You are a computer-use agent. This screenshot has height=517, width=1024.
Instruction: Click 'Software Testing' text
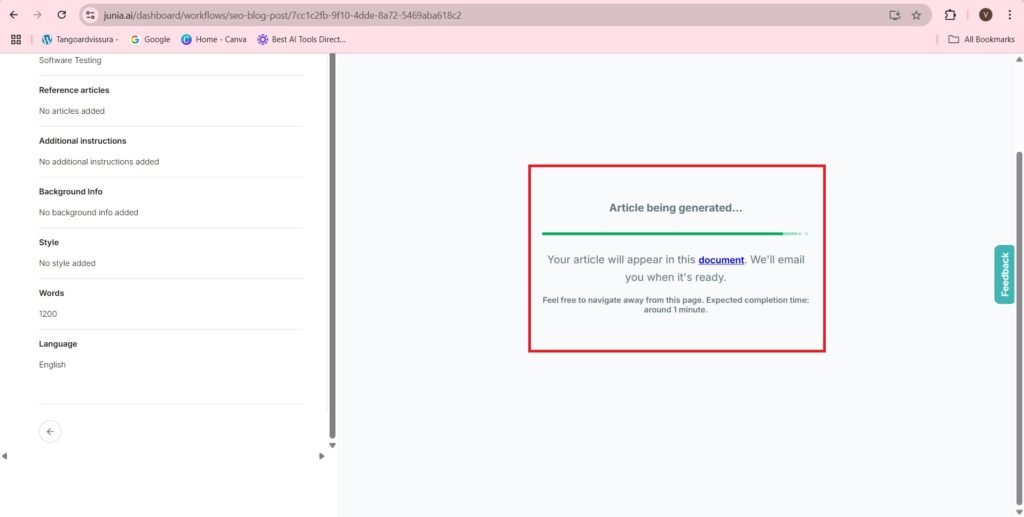click(x=70, y=60)
